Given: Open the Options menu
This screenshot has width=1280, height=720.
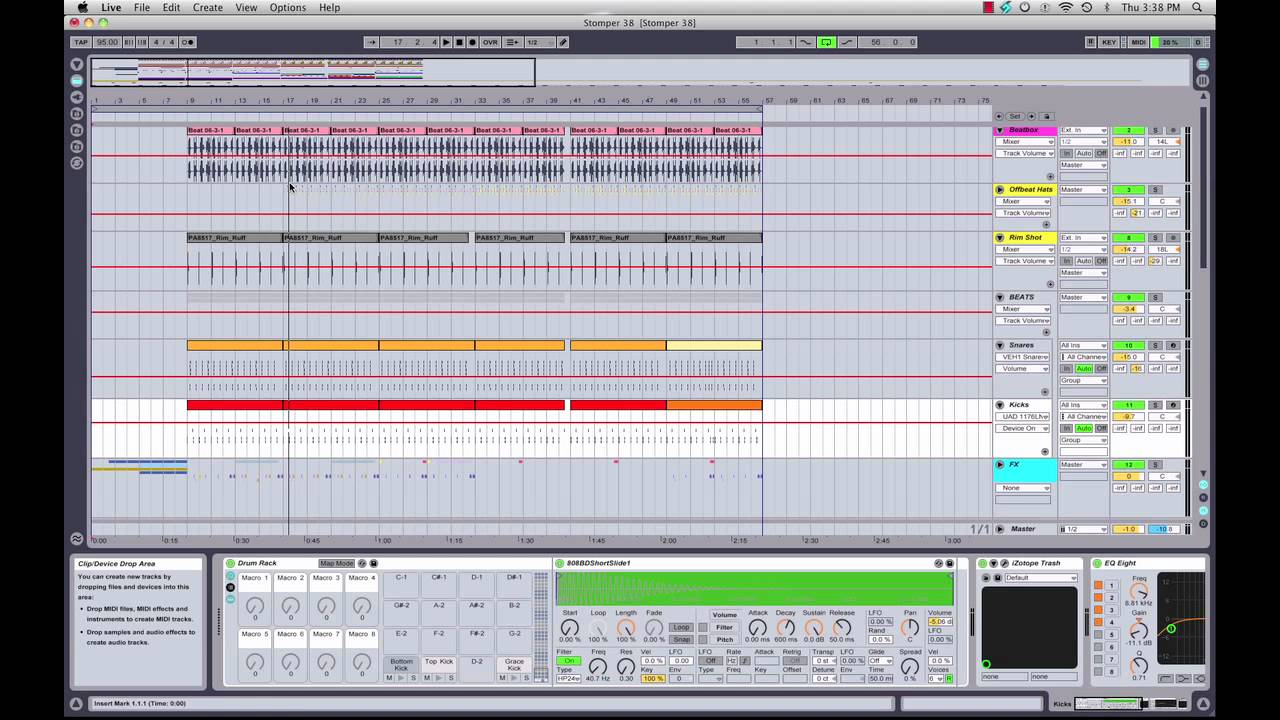Looking at the screenshot, I should point(288,7).
